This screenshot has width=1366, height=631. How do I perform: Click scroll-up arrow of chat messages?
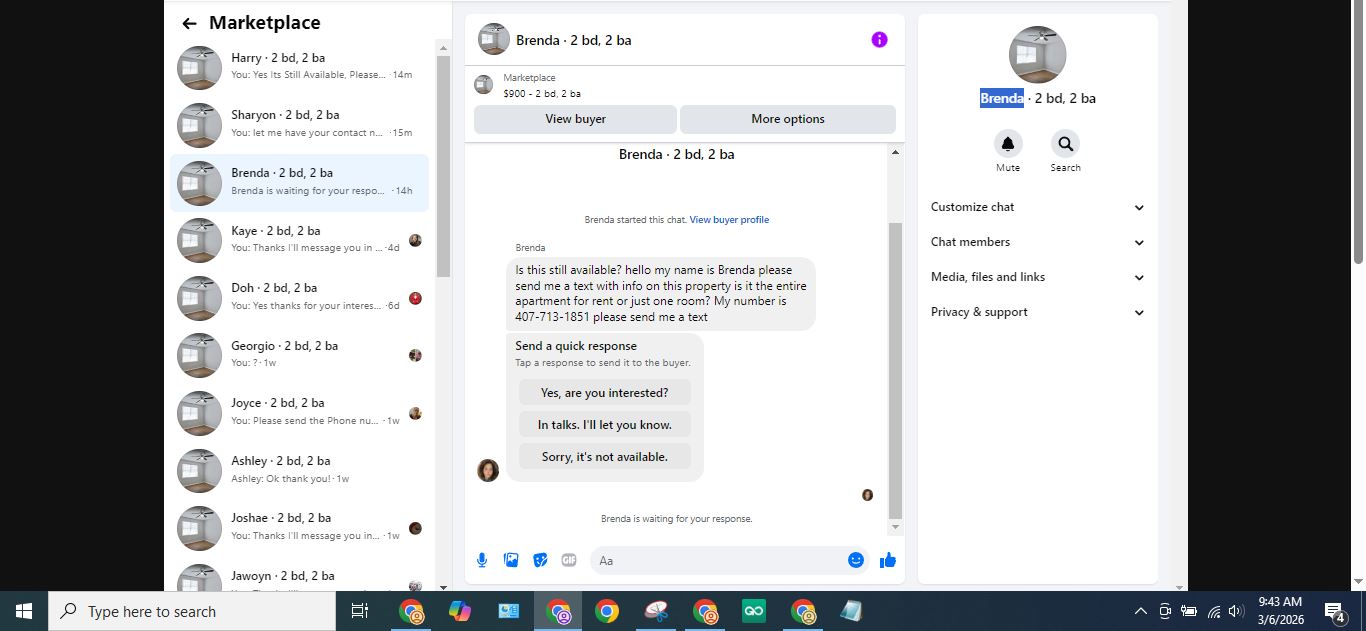895,152
